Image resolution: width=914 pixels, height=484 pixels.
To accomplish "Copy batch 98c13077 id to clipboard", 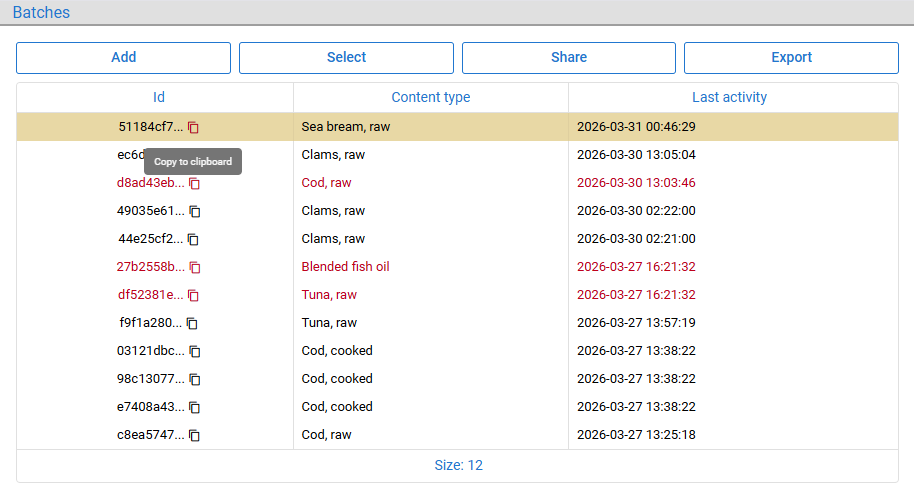I will click(x=195, y=379).
